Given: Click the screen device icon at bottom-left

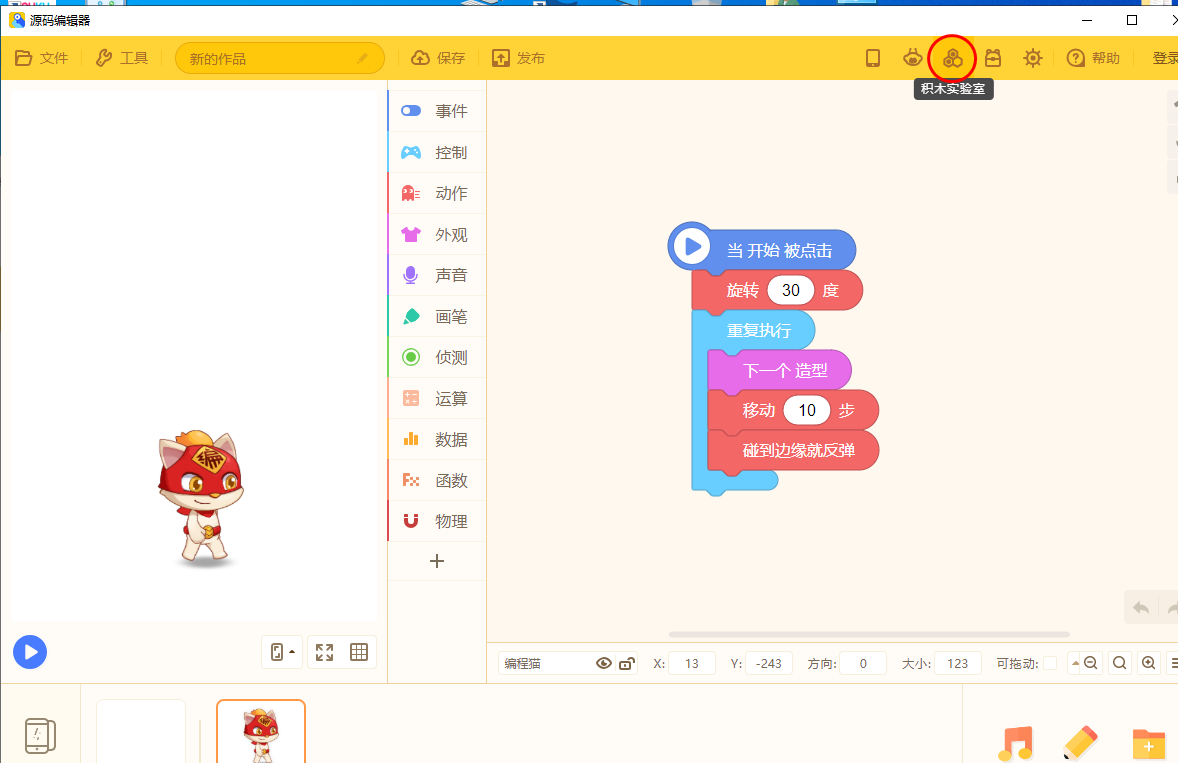Looking at the screenshot, I should click(x=40, y=735).
